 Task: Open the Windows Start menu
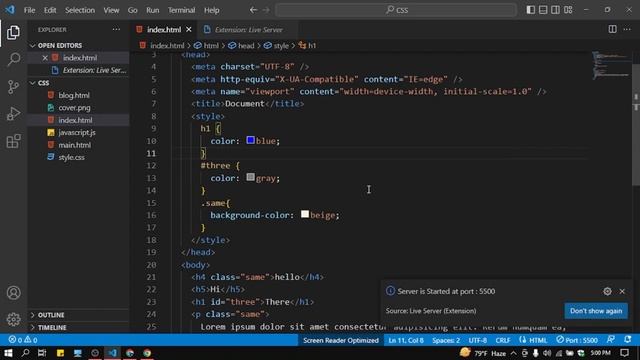[x=8, y=353]
